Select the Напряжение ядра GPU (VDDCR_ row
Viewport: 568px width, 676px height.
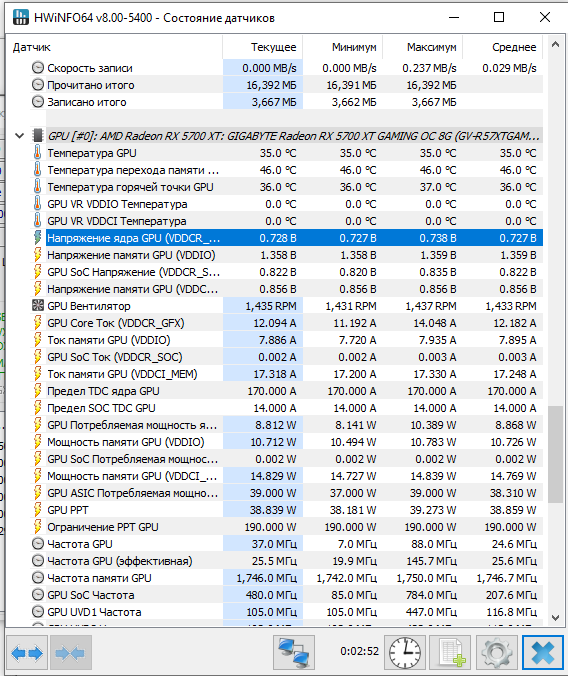pos(294,238)
